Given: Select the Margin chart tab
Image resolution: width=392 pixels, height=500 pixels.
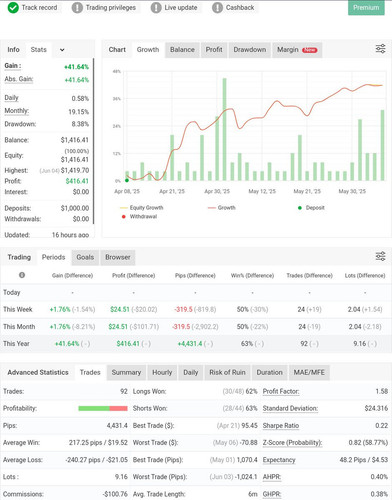Looking at the screenshot, I should point(297,50).
